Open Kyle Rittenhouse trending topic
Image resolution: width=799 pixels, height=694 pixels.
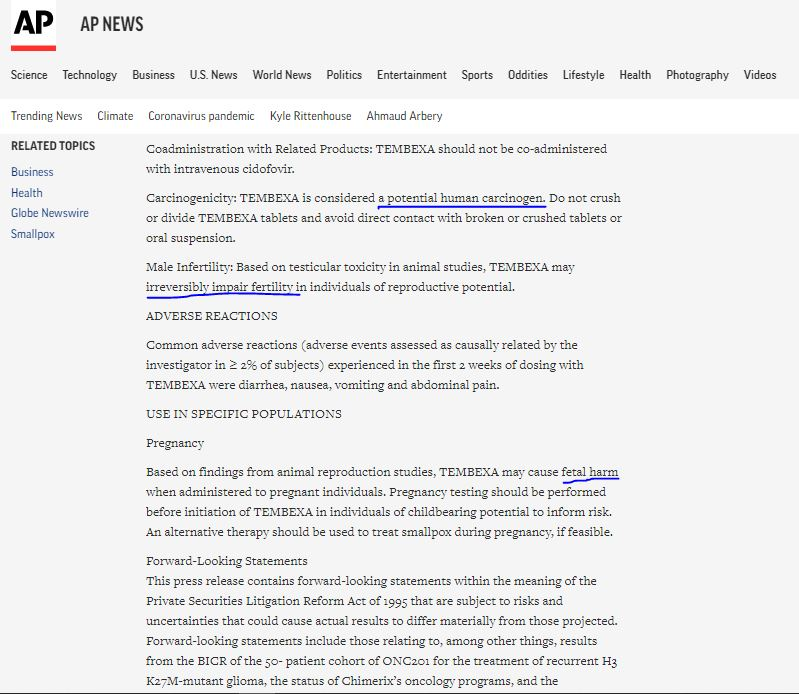tap(310, 116)
